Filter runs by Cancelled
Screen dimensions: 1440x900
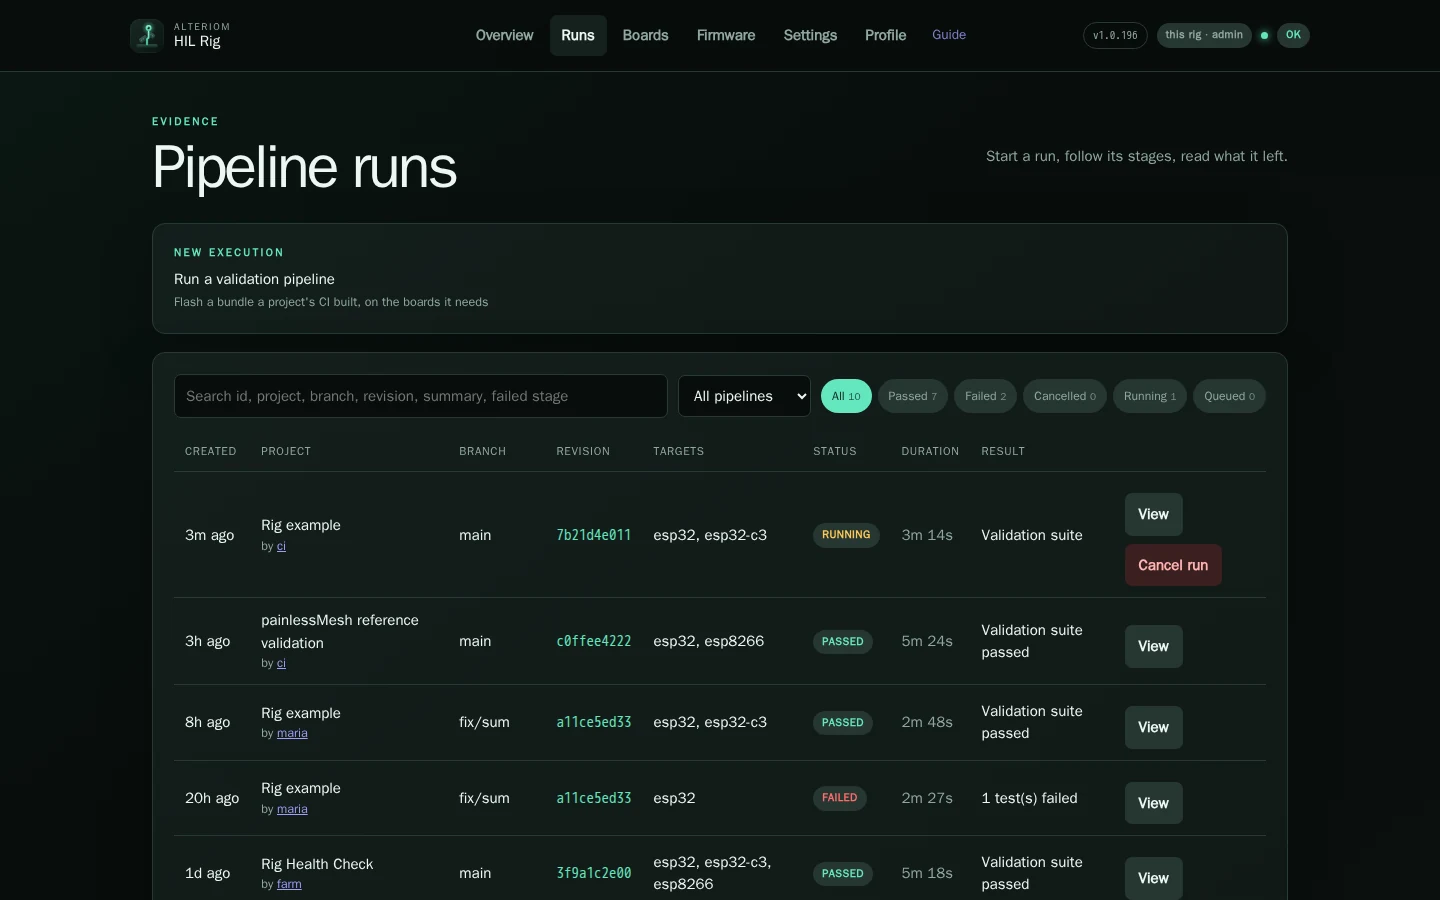pos(1064,396)
